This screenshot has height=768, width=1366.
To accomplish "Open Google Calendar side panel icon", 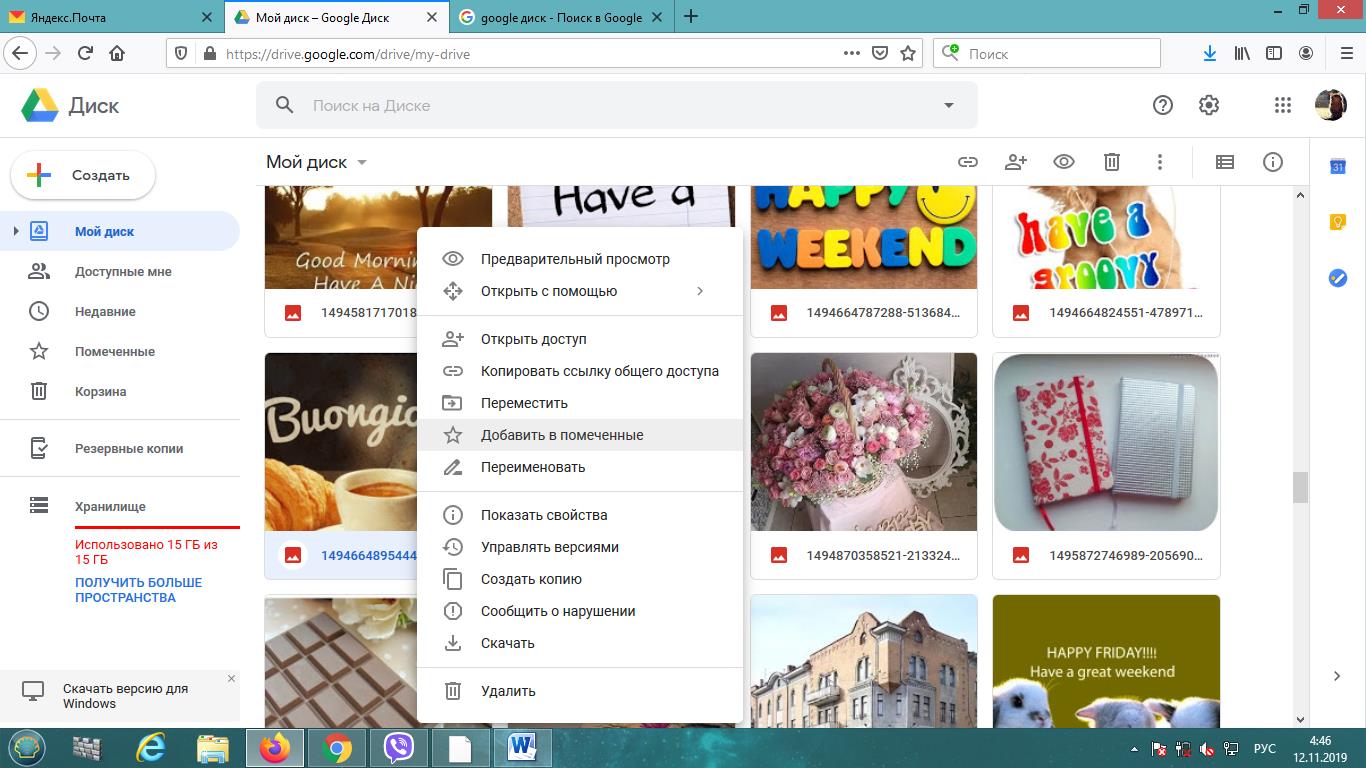I will coord(1337,167).
